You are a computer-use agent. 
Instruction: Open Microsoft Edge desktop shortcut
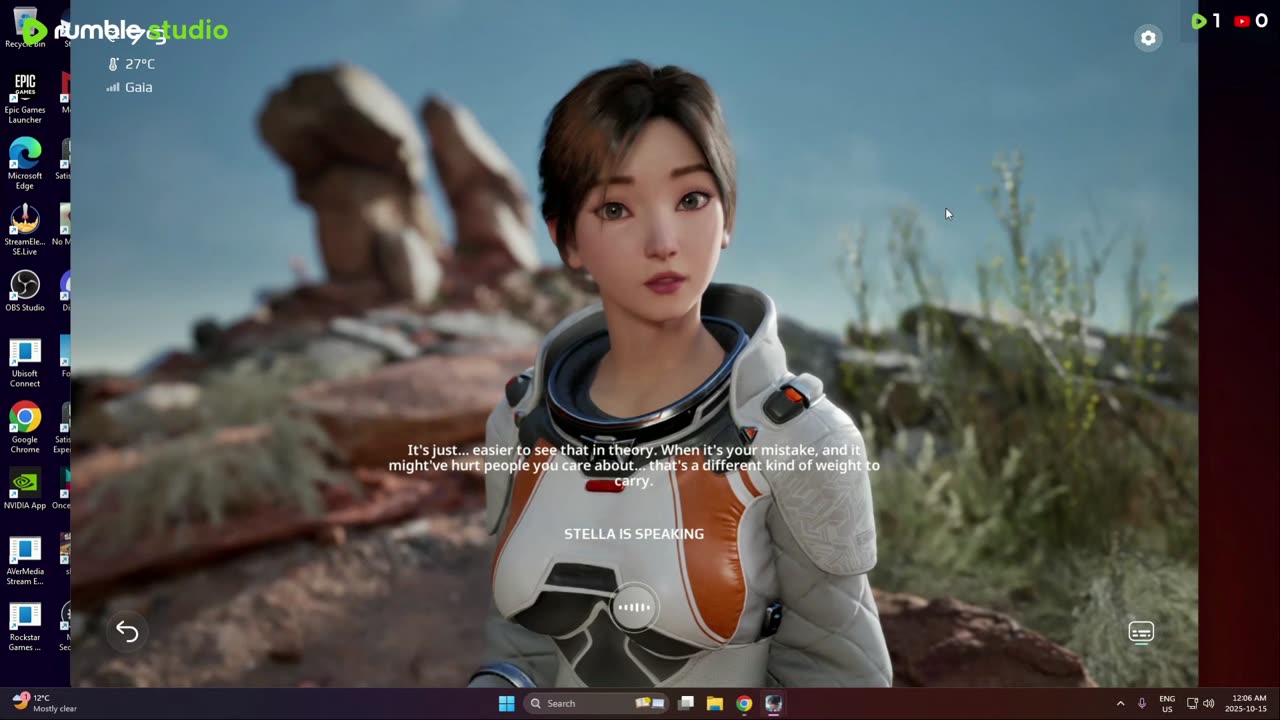pos(25,164)
